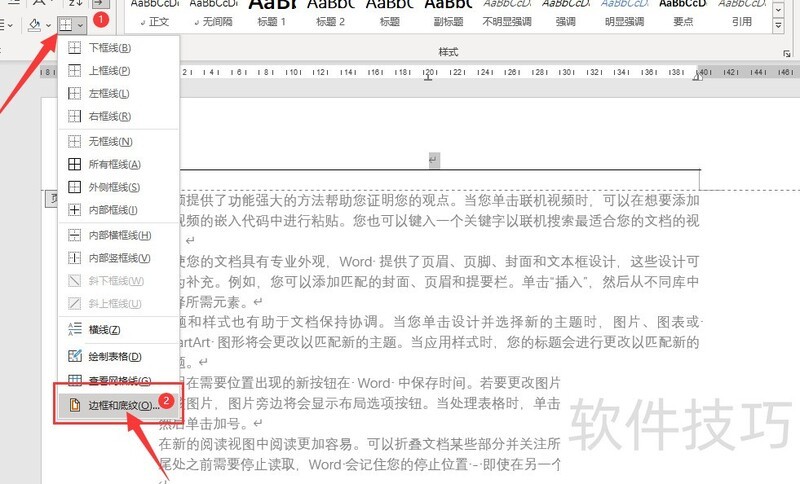Click the centre tab stop on ruler

tap(429, 77)
